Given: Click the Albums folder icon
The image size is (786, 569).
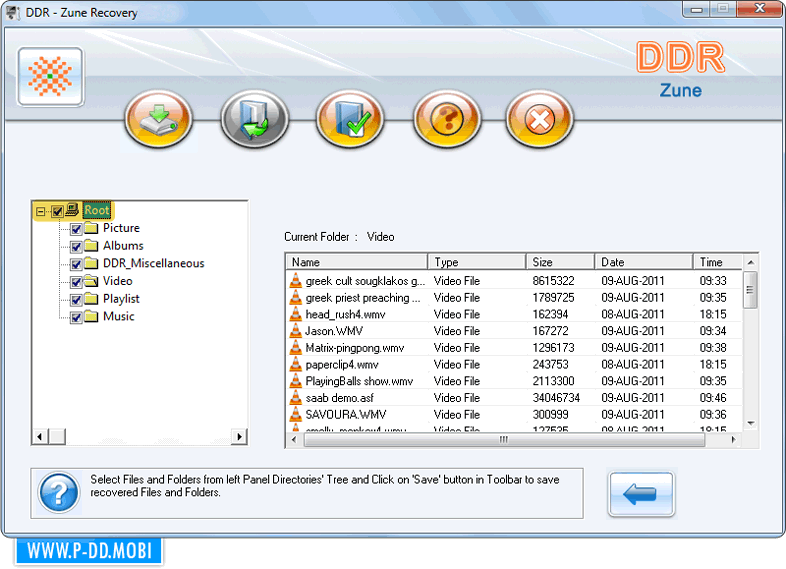Looking at the screenshot, I should tap(91, 246).
